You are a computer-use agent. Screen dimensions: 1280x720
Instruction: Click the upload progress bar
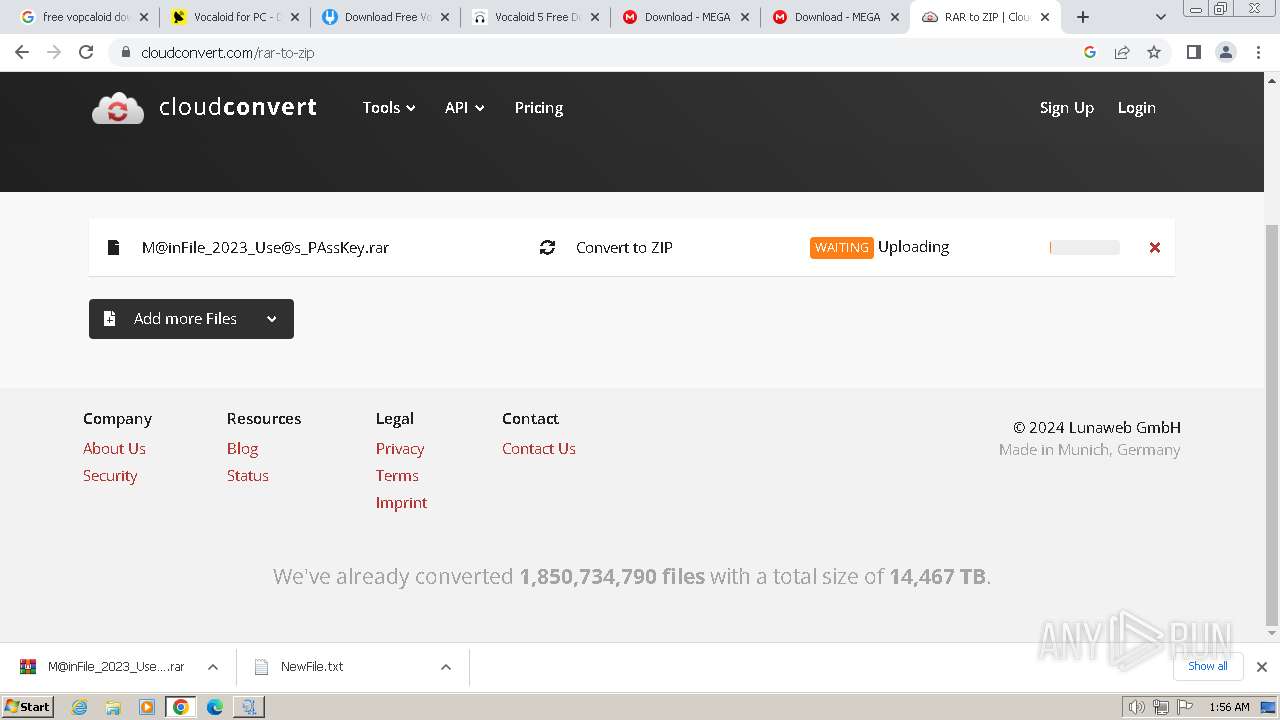1084,247
